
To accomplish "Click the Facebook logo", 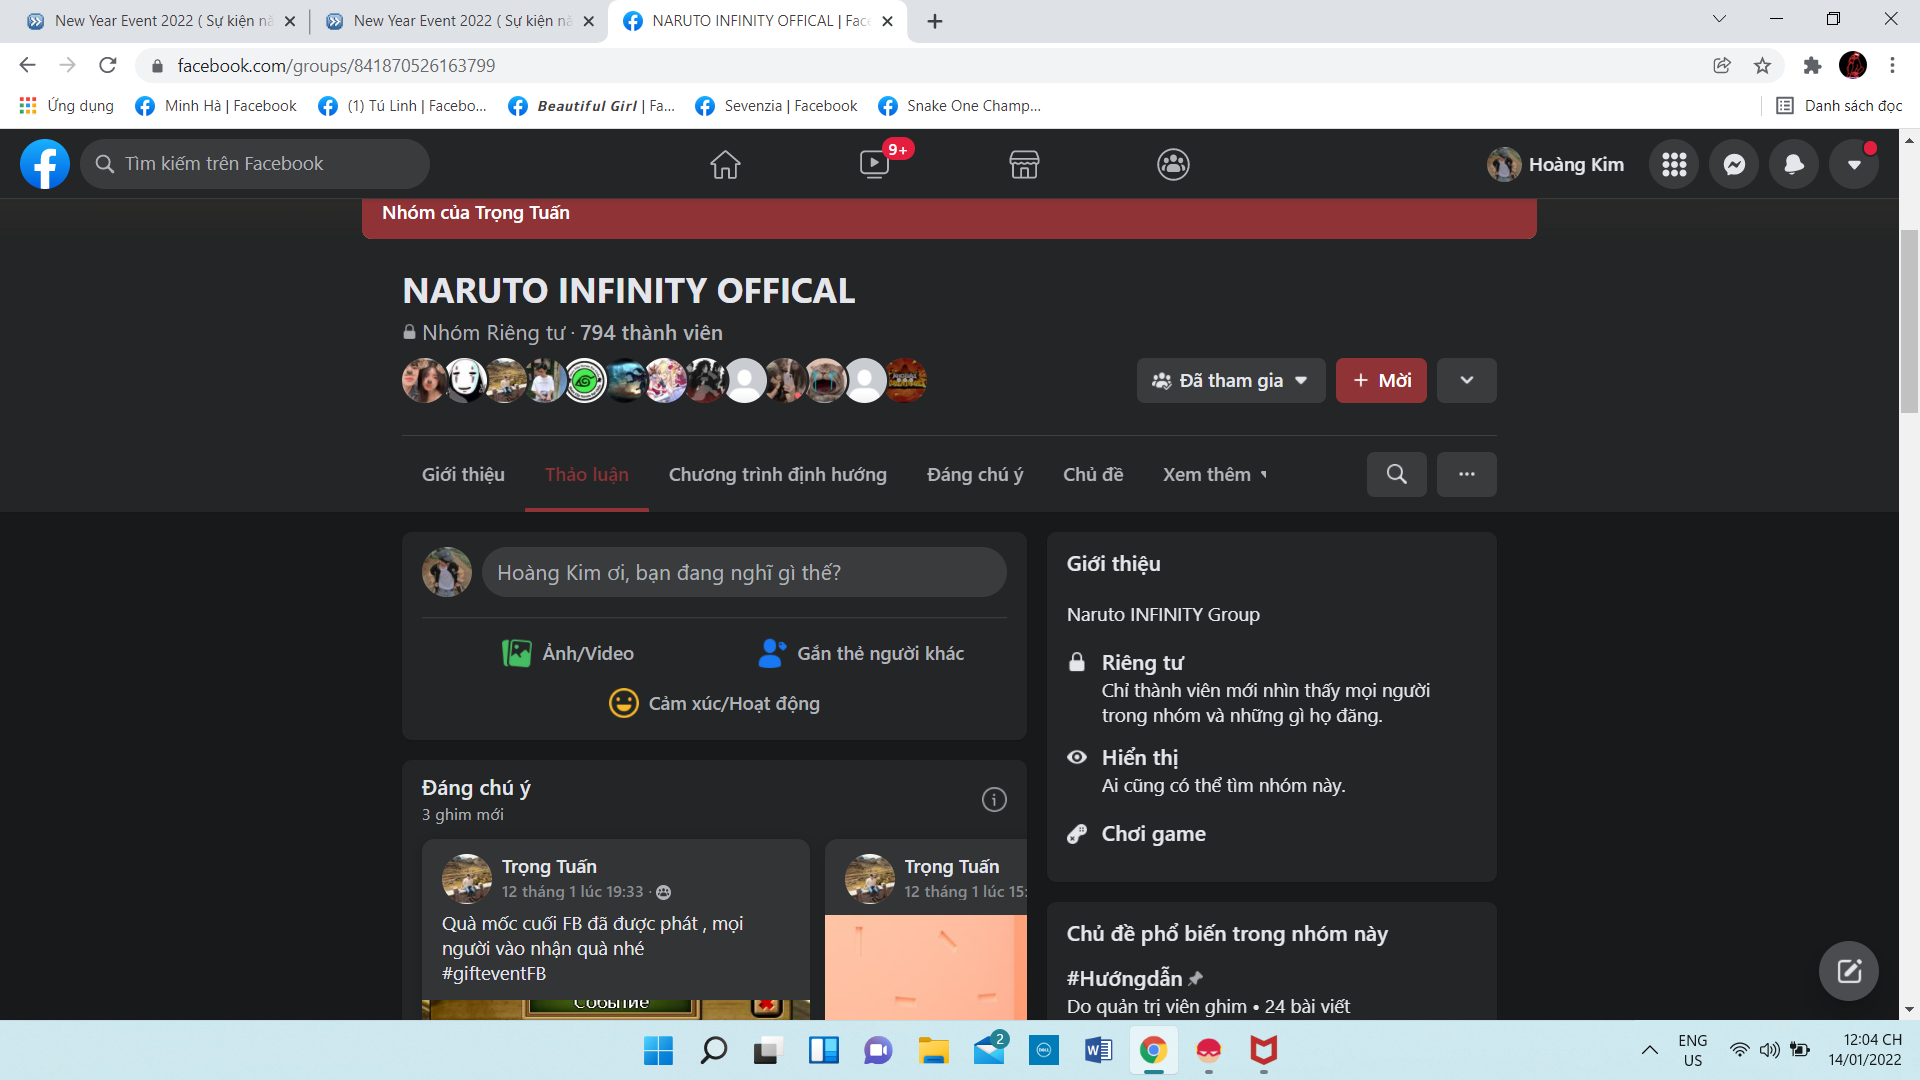I will (45, 164).
